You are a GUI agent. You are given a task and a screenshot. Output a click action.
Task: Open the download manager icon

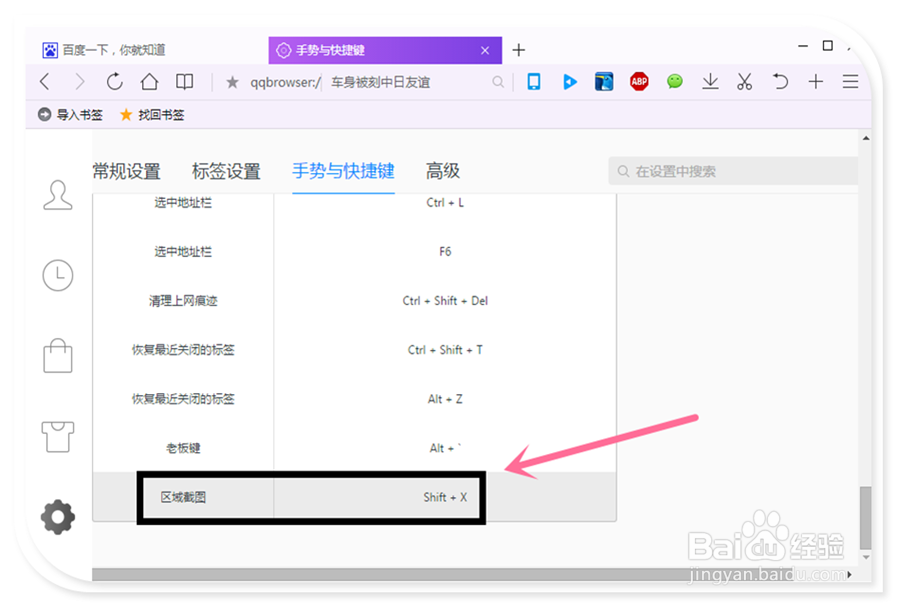coord(710,82)
